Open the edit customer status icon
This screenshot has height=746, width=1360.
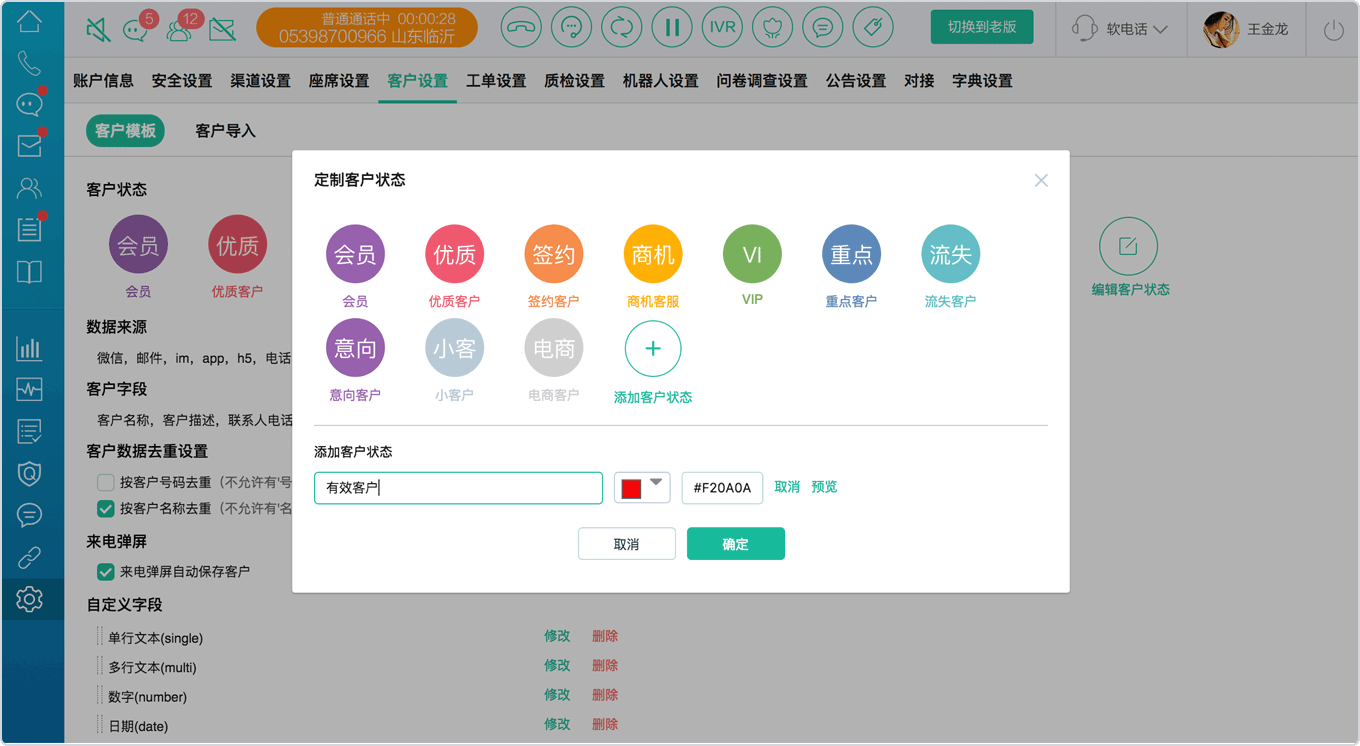click(1128, 246)
